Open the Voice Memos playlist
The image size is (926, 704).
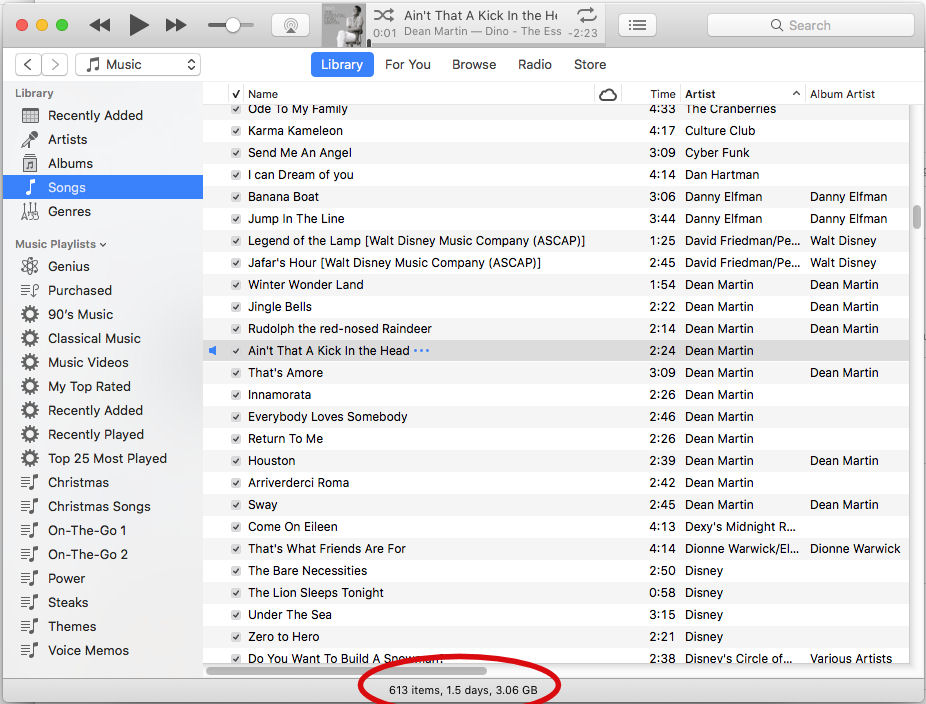pos(103,651)
